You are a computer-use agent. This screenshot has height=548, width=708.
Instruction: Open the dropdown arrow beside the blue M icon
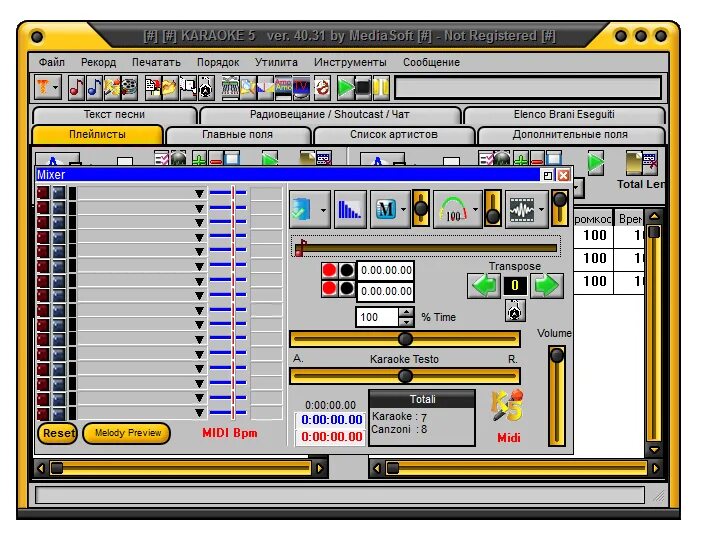click(x=404, y=209)
